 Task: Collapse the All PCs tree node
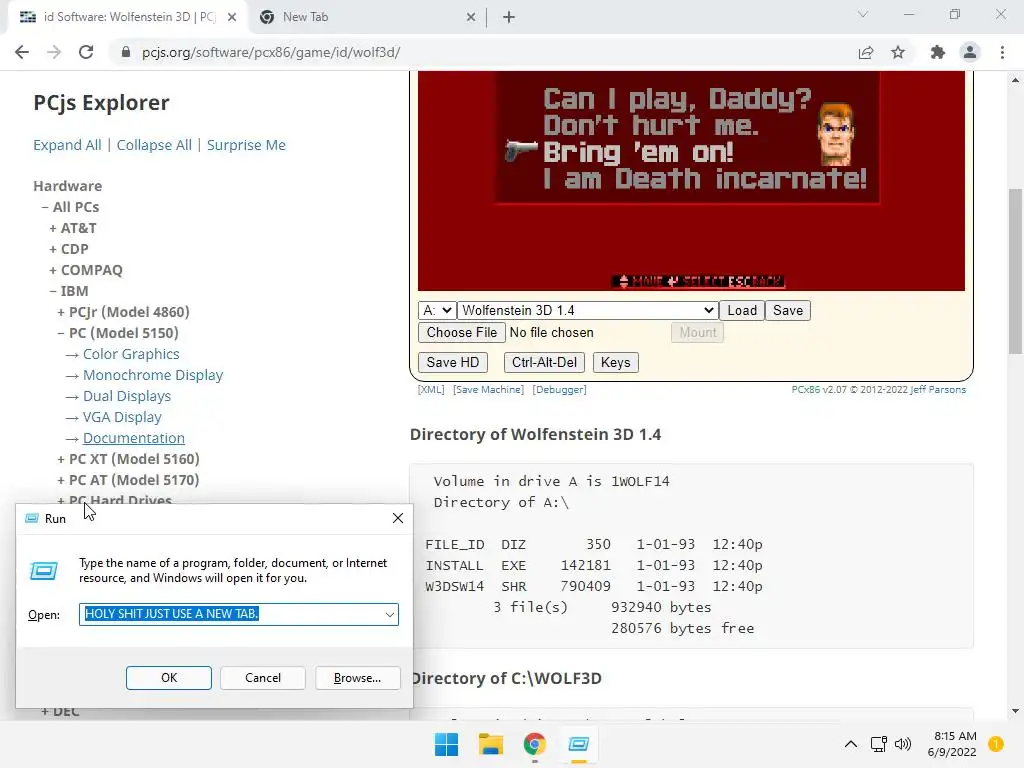pos(70,207)
